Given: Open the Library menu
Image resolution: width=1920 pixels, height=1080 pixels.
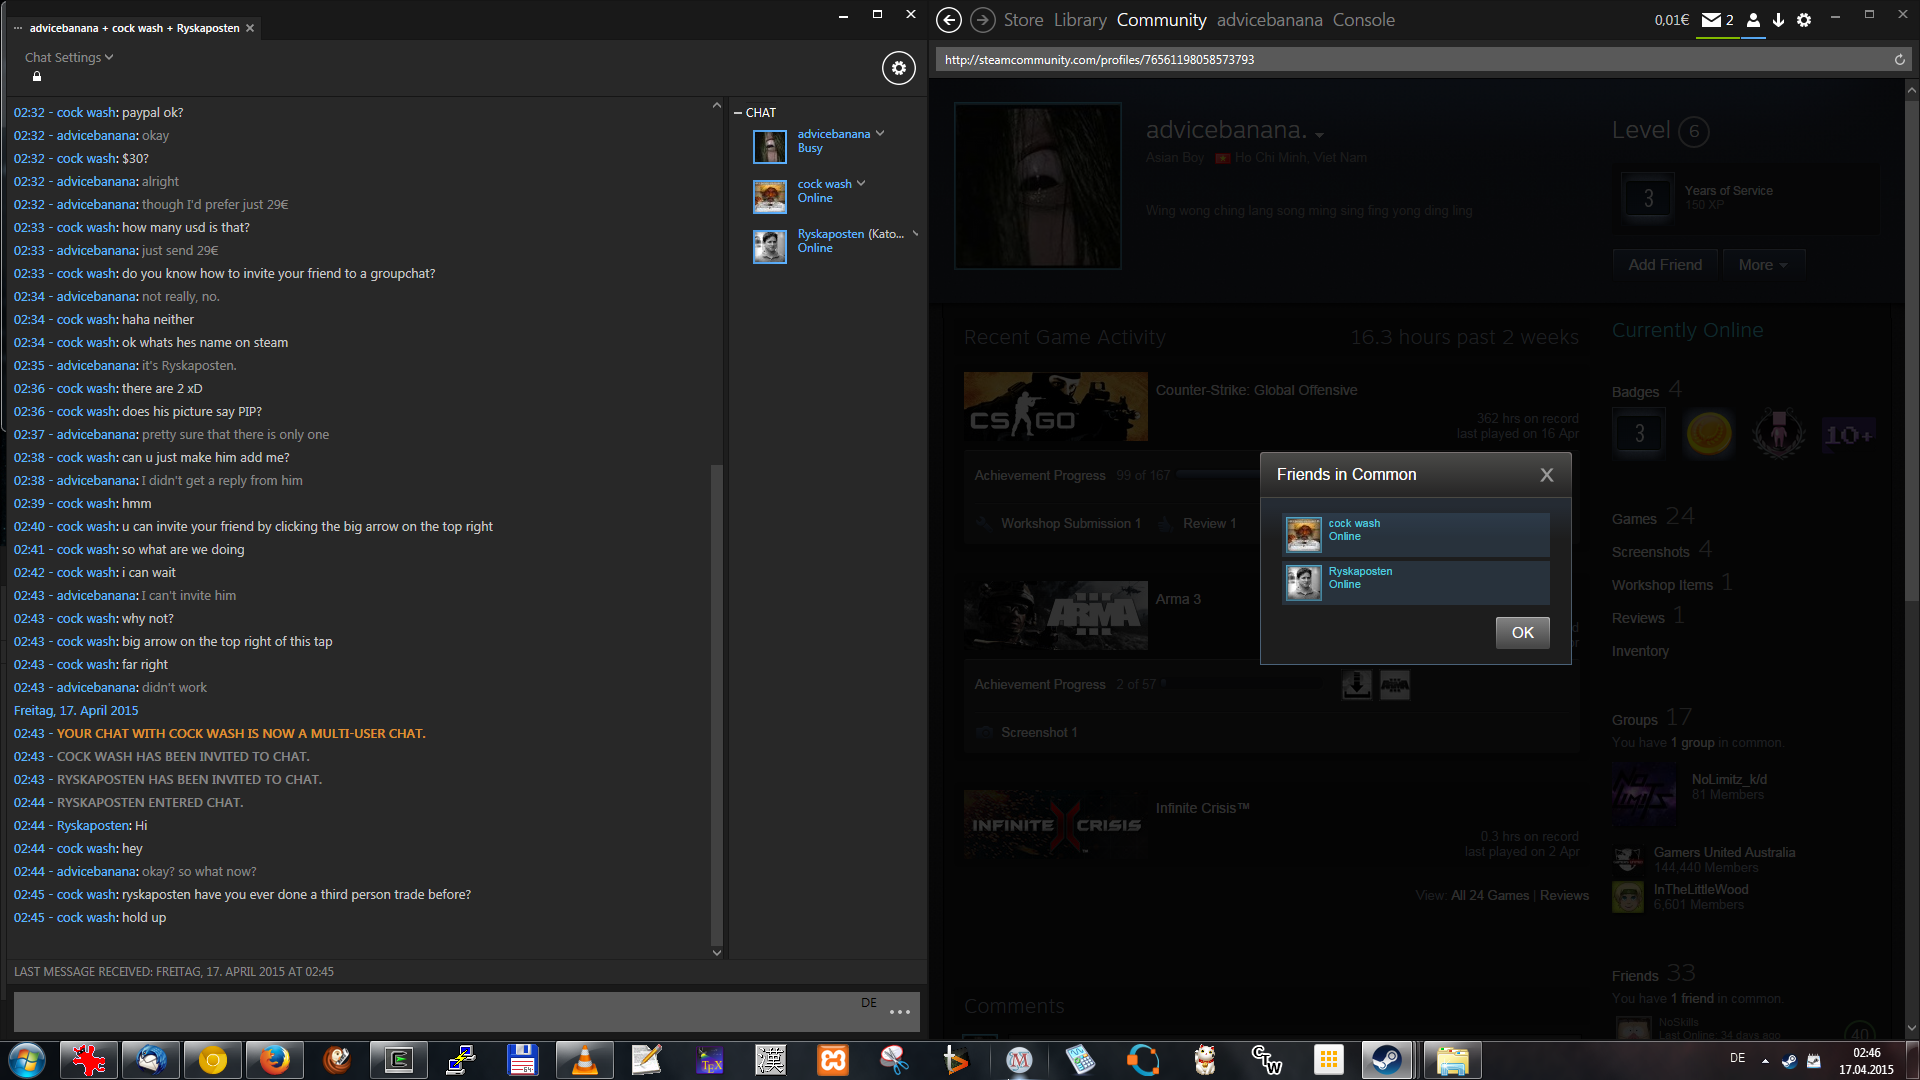Looking at the screenshot, I should (x=1080, y=20).
